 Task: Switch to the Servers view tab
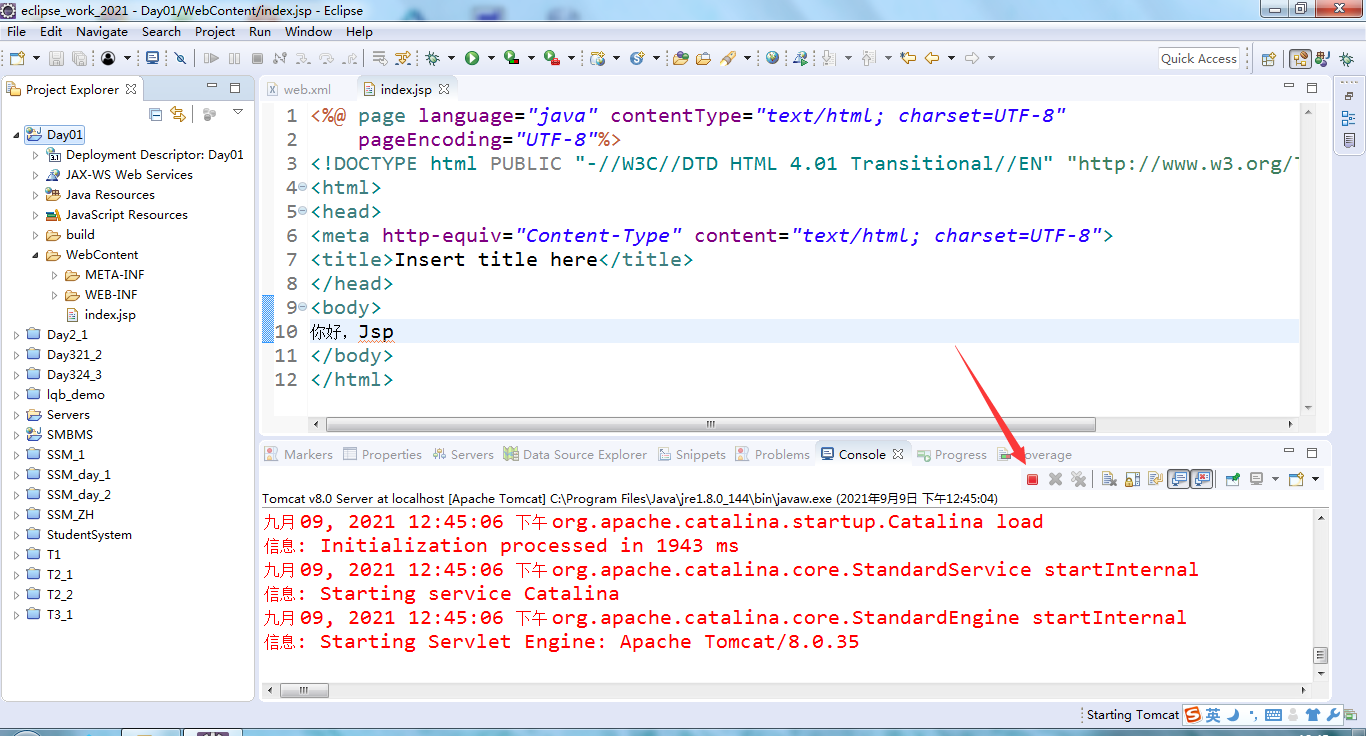click(463, 454)
